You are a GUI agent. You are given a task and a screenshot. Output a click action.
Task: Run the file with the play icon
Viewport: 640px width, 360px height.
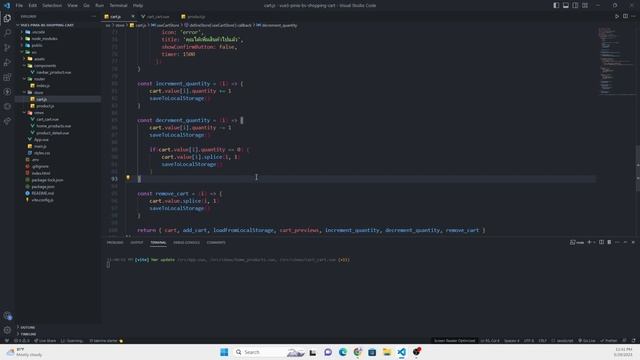click(x=617, y=16)
